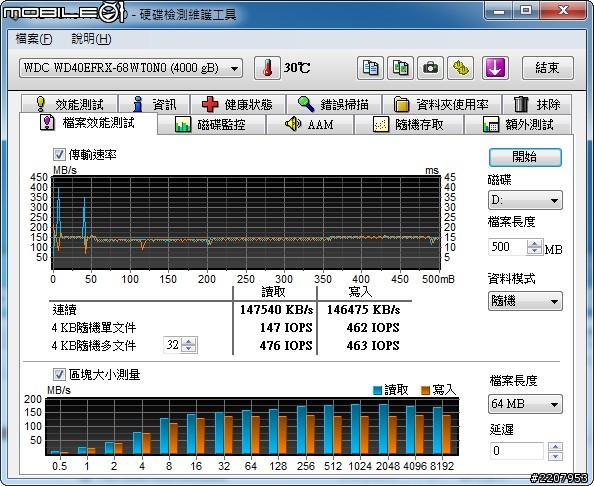Open the options gear icon

point(460,68)
